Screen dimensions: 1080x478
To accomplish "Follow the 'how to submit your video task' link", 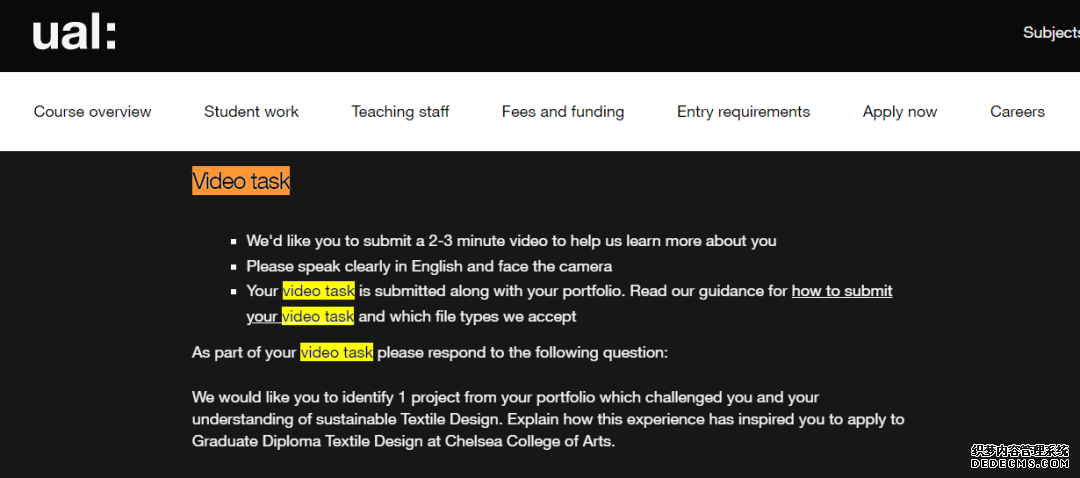I will click(x=842, y=291).
